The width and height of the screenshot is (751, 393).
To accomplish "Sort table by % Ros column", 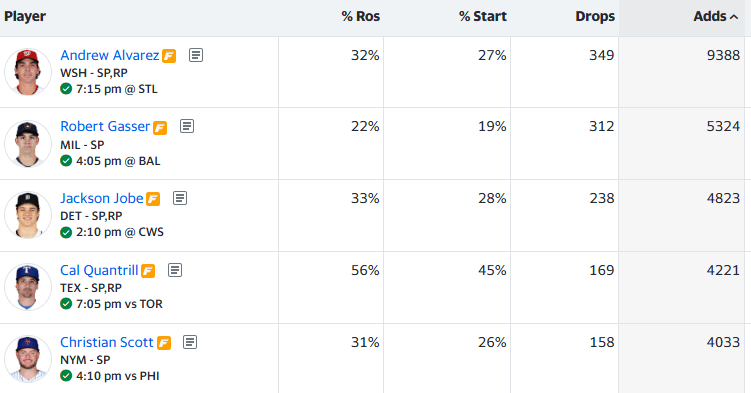I will 361,16.
